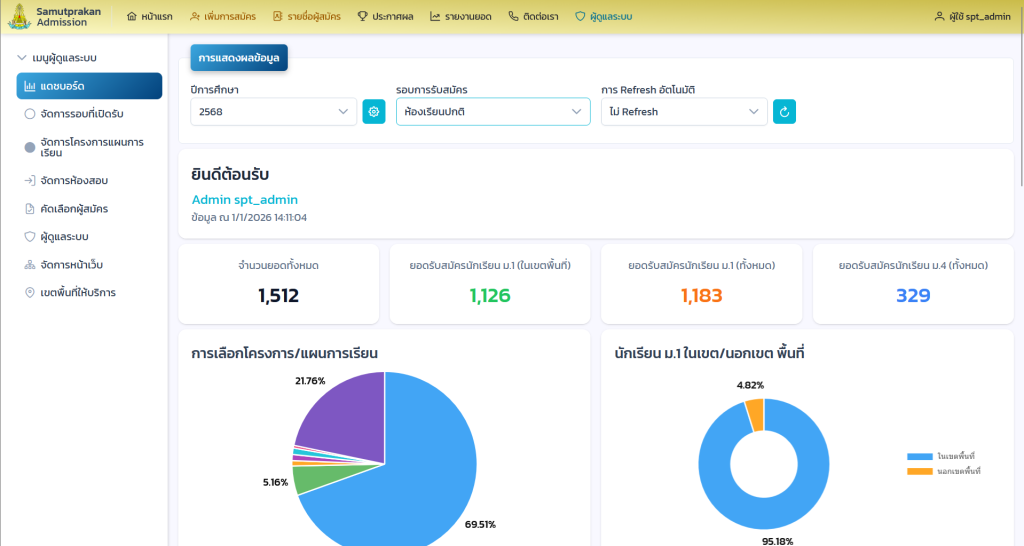Viewport: 1024px width, 546px height.
Task: Expand the auto Refresh dropdown
Action: [684, 112]
